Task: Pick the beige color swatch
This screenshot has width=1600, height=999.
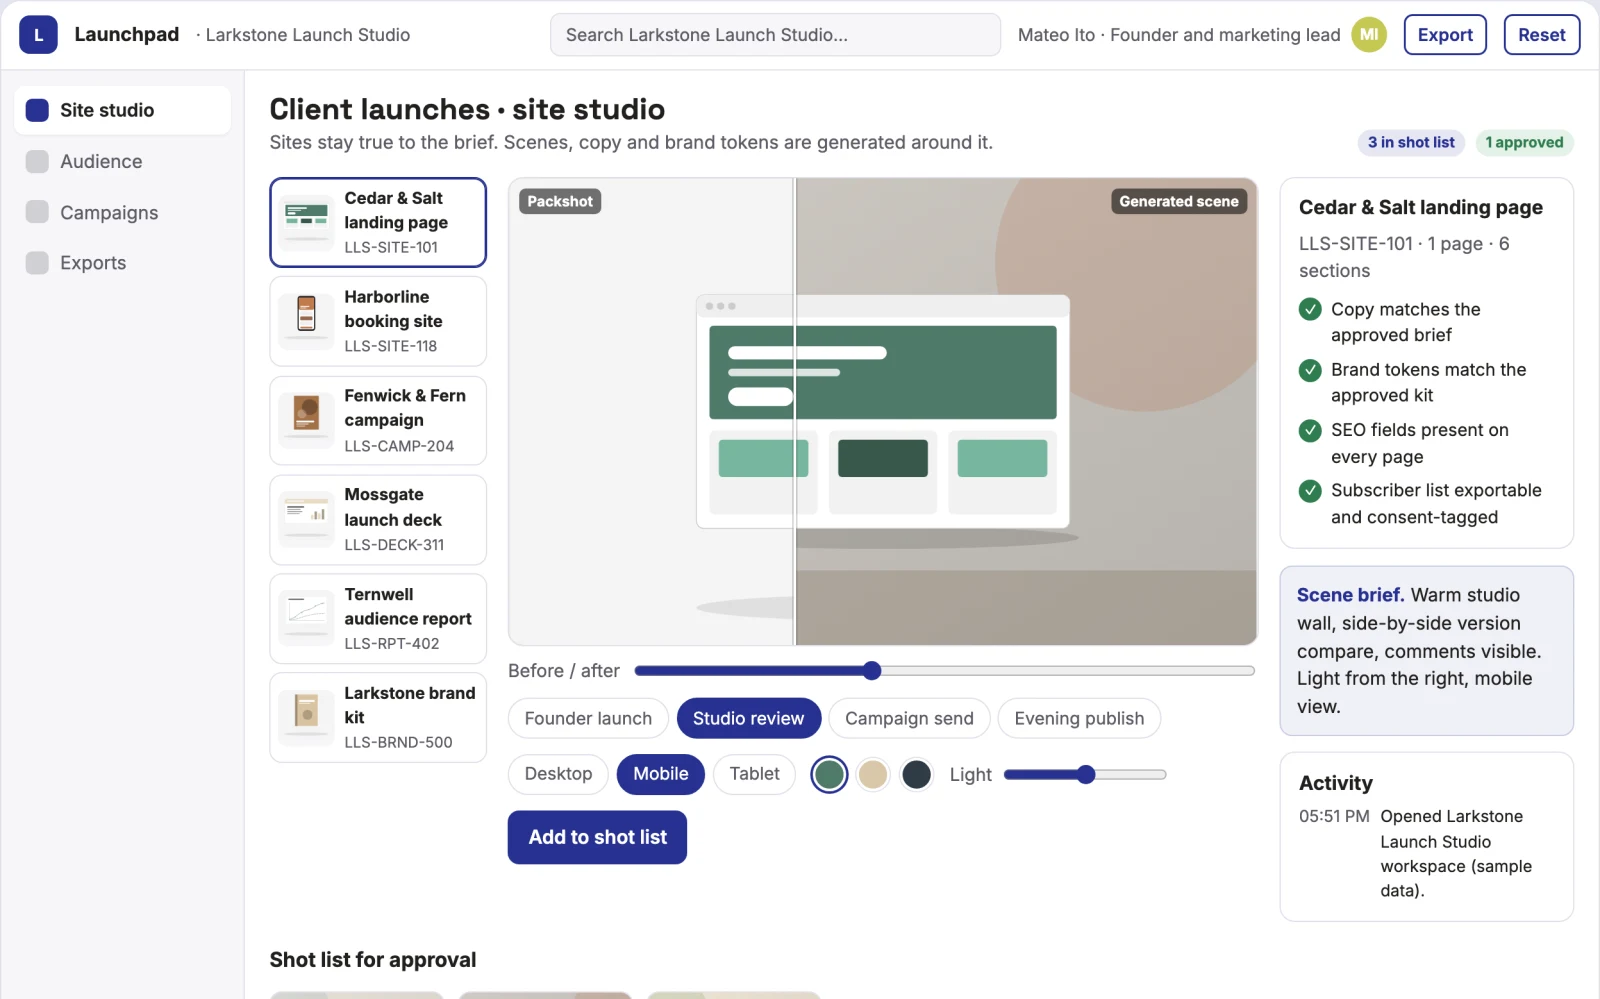Action: [x=873, y=774]
